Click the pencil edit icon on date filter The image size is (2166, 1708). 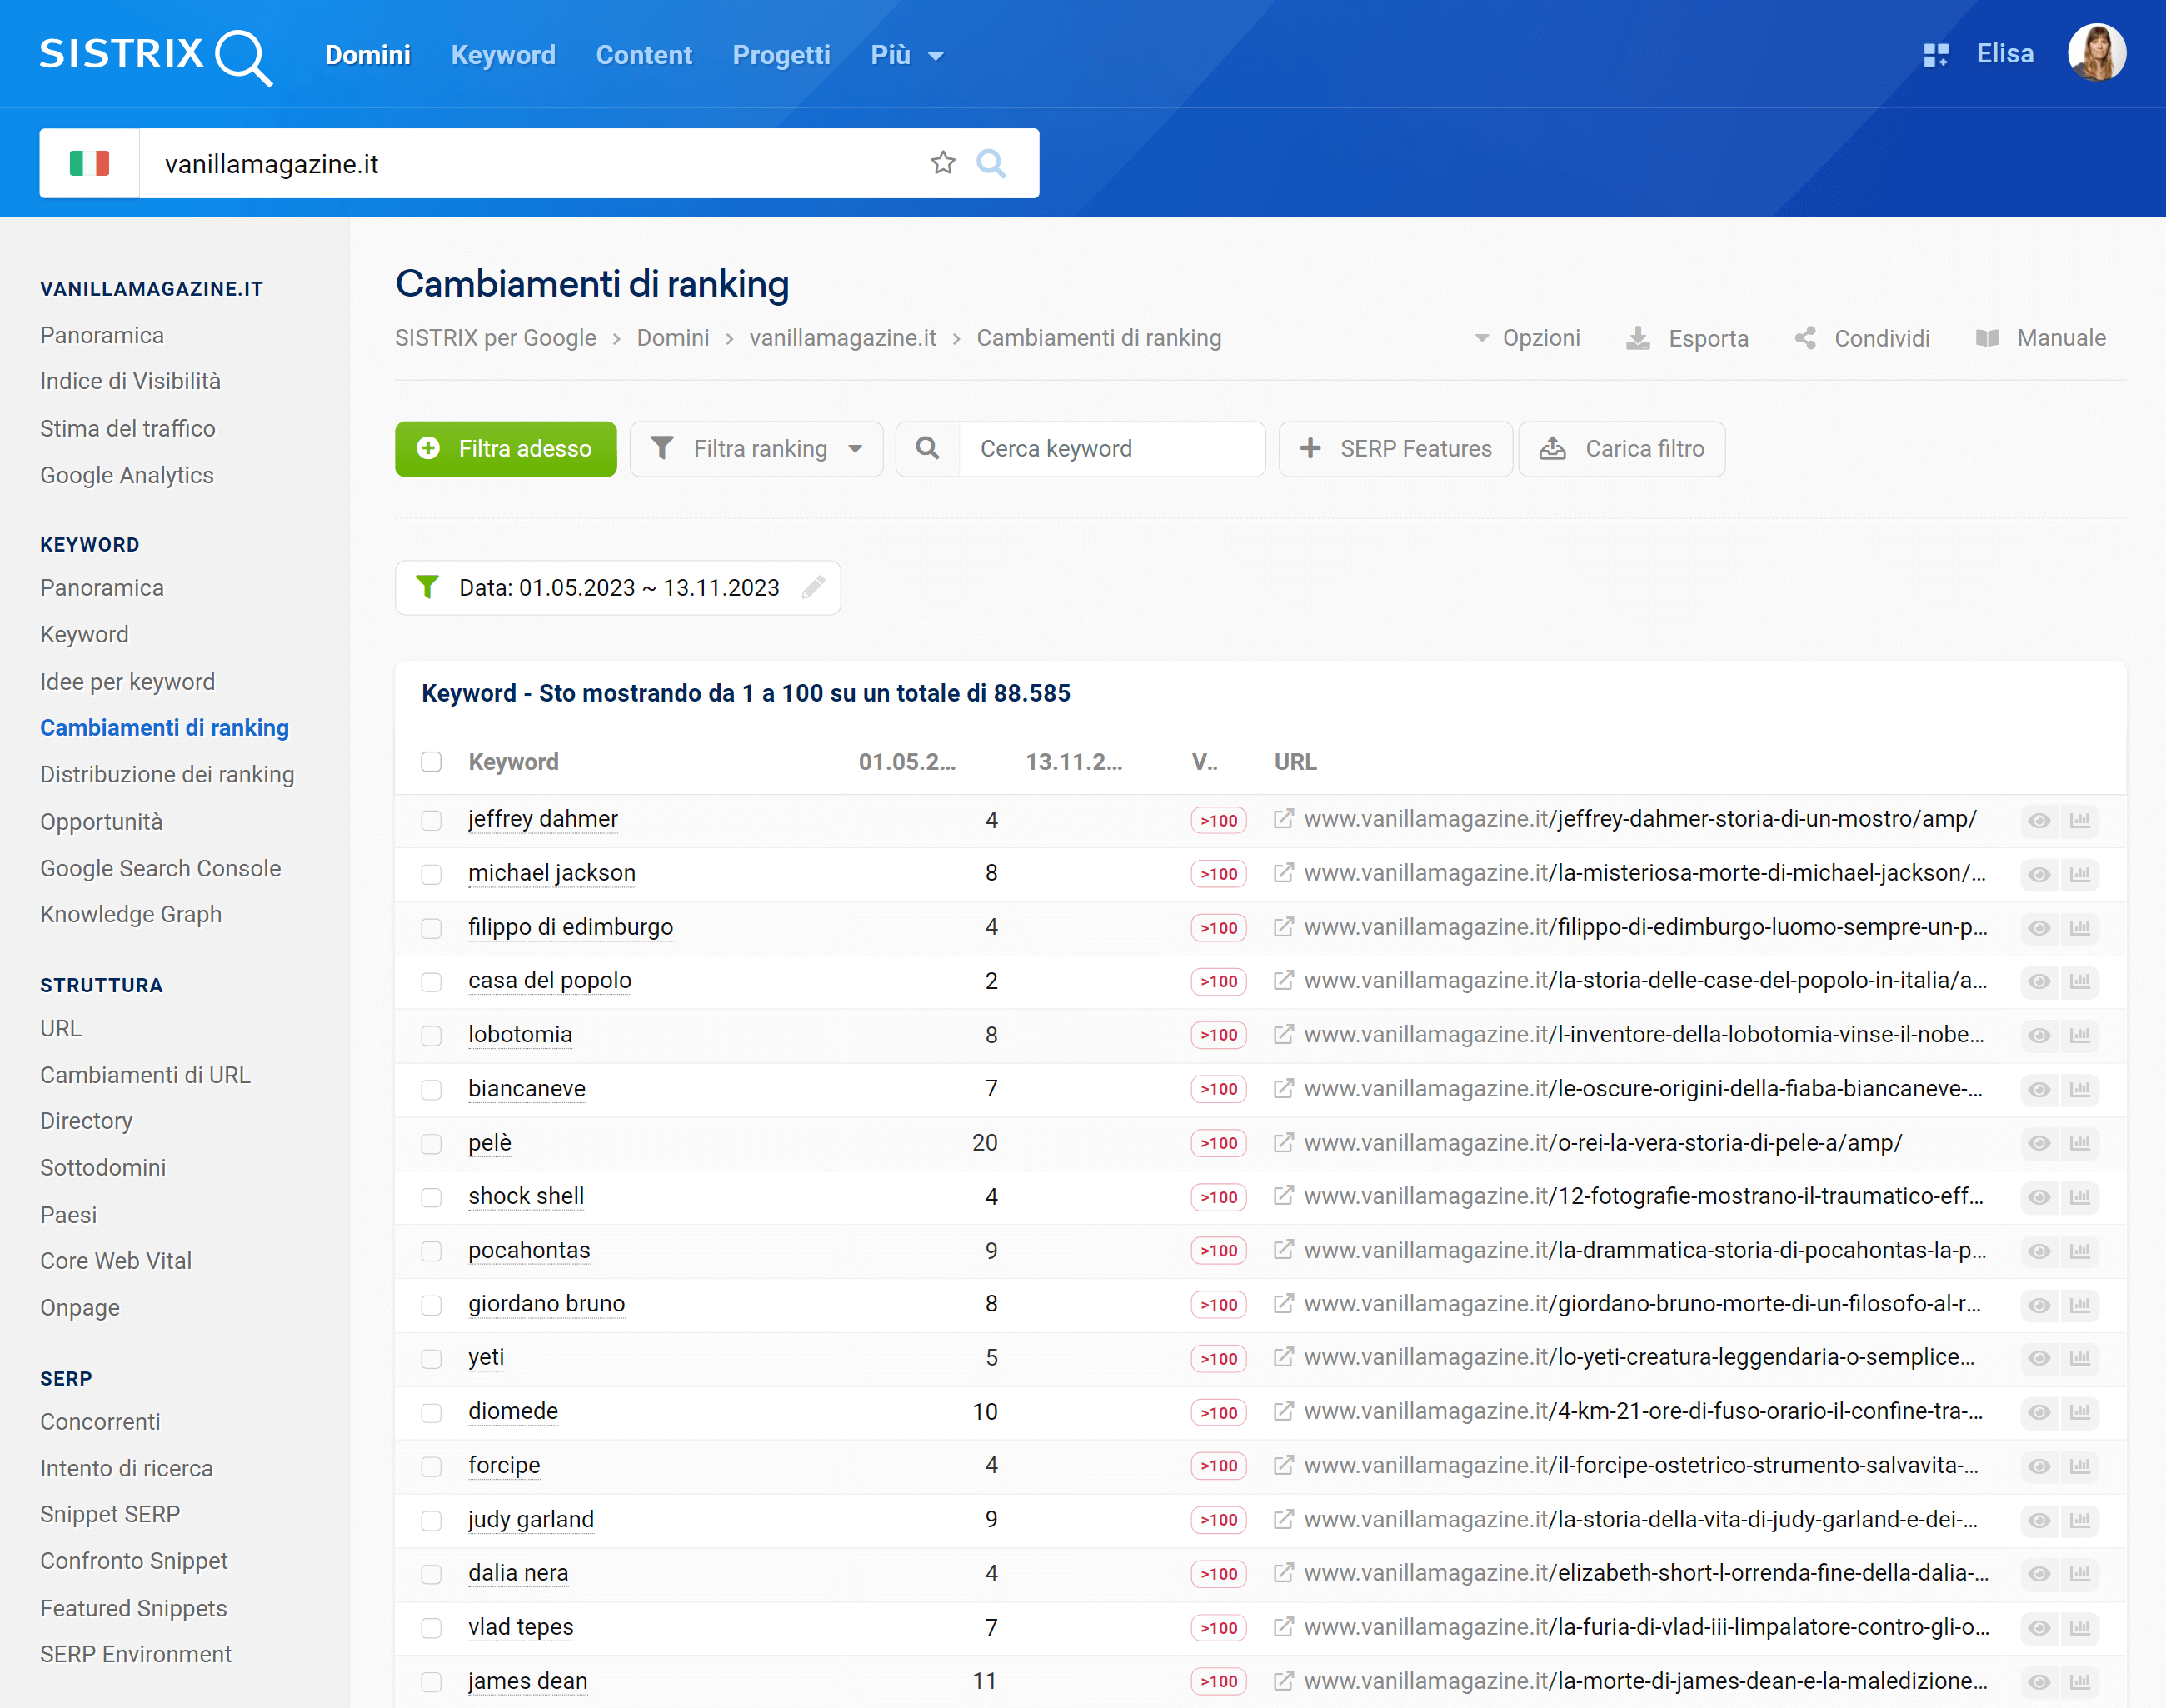click(813, 587)
